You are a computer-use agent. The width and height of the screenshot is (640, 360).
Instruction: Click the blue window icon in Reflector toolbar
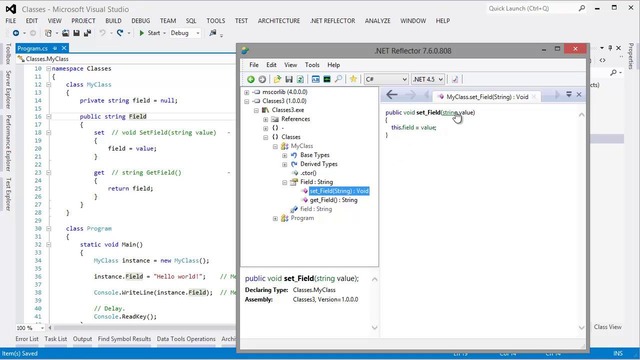[x=316, y=79]
